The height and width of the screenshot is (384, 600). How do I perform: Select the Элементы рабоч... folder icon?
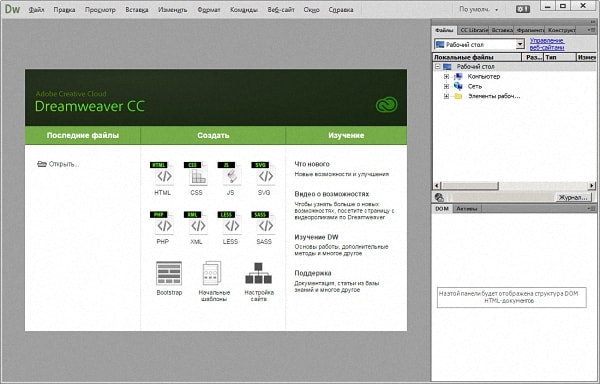click(x=458, y=96)
